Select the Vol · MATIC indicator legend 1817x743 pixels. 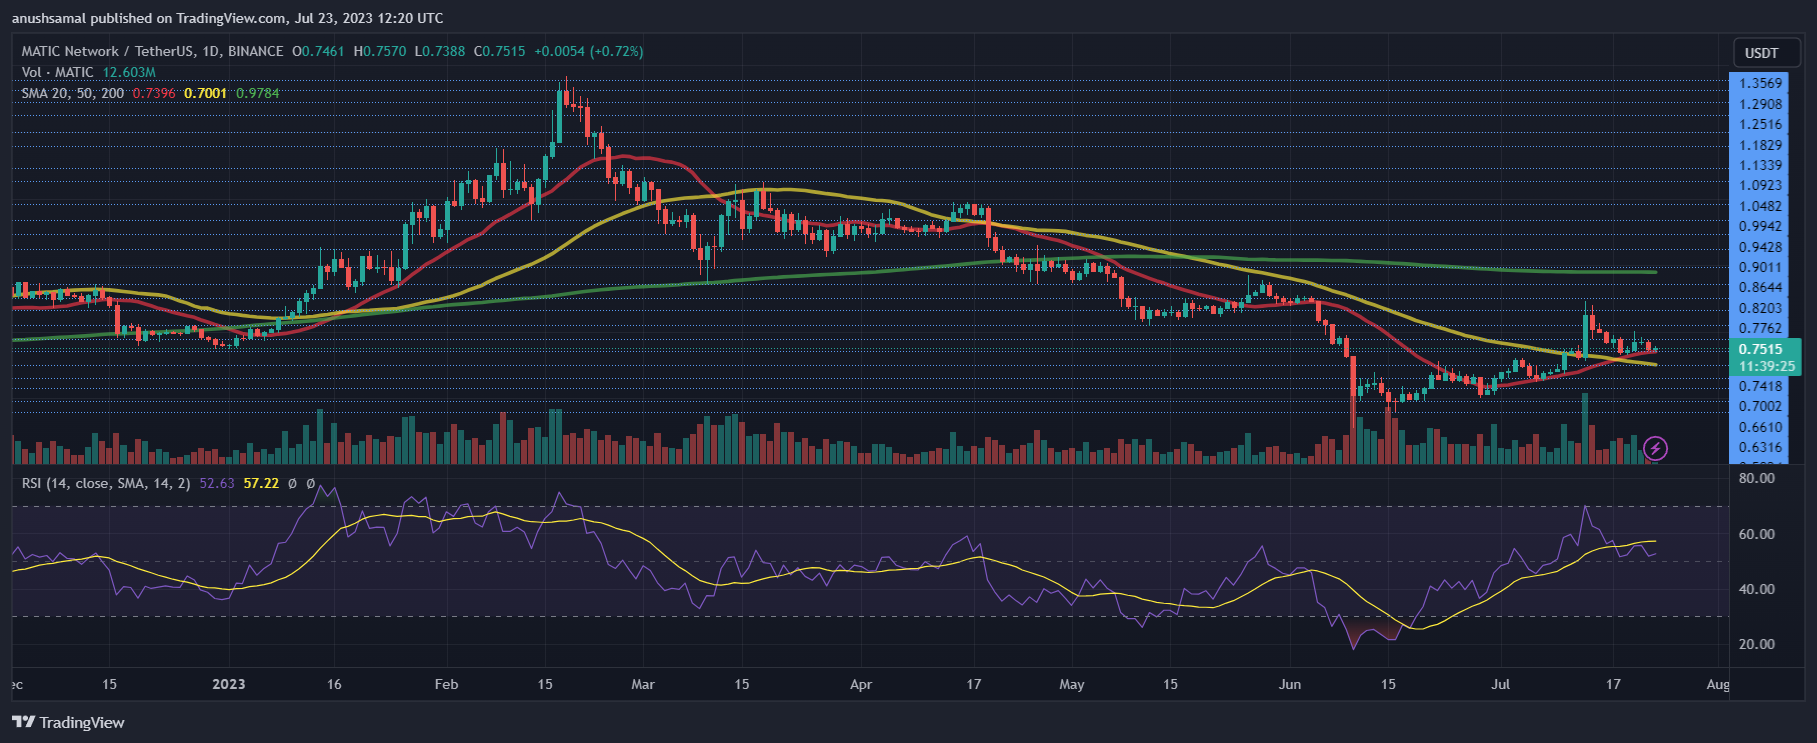click(x=58, y=72)
